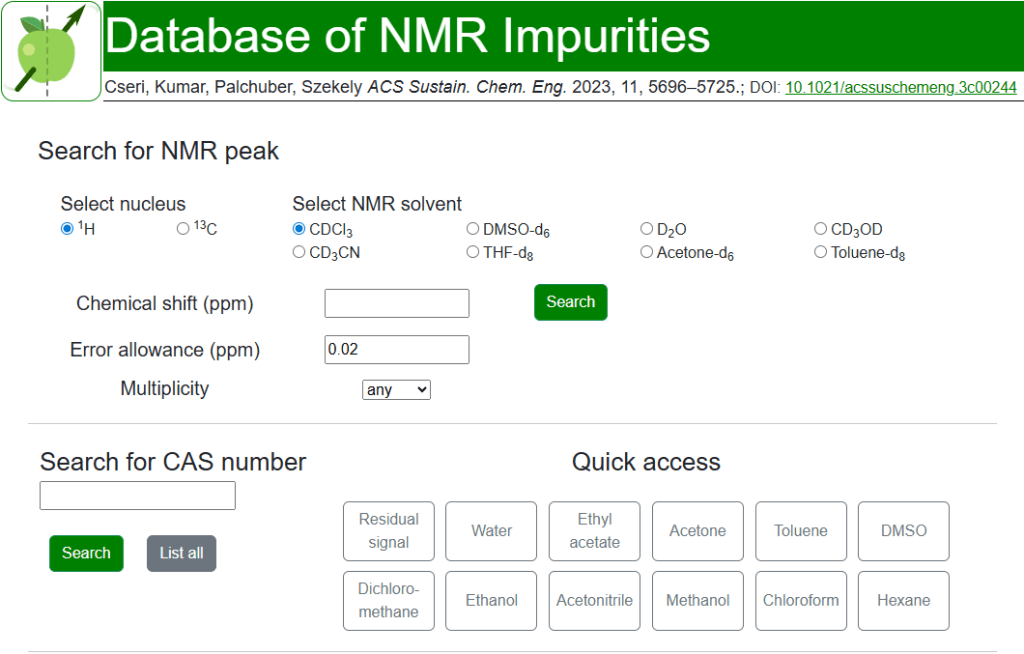Click the green apple site logo

[51, 51]
